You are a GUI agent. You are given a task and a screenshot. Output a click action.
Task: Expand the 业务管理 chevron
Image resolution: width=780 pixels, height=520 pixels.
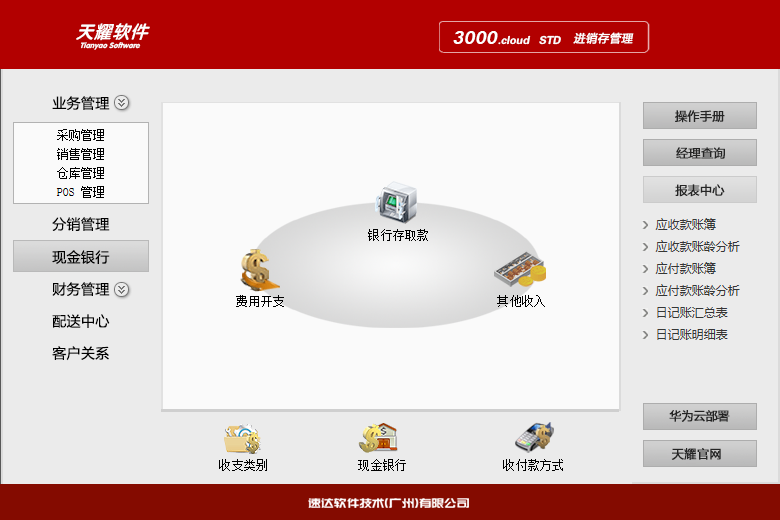[122, 103]
